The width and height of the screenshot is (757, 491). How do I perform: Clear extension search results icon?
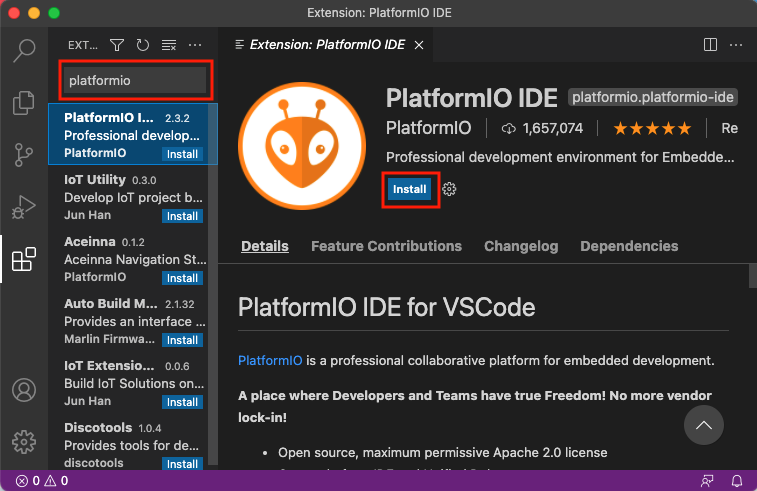point(169,45)
